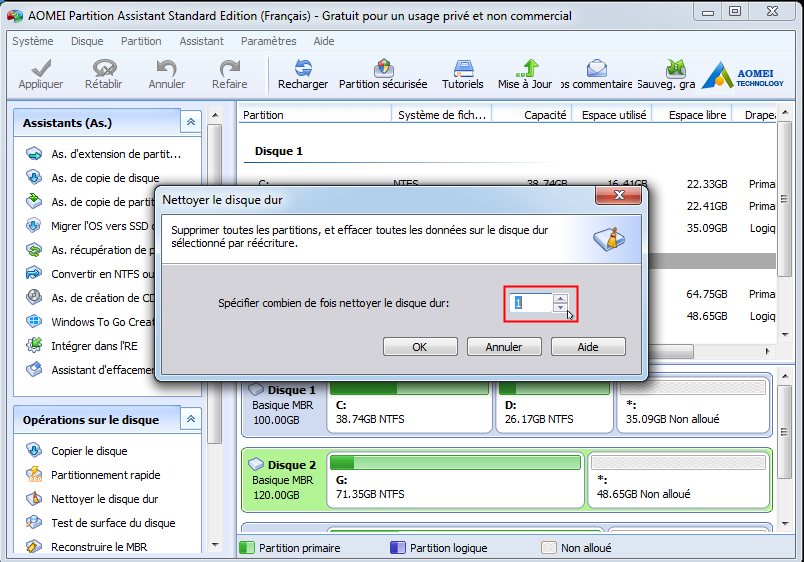Select Nettoyer le disque dur operation
This screenshot has height=562, width=804.
tap(92, 499)
